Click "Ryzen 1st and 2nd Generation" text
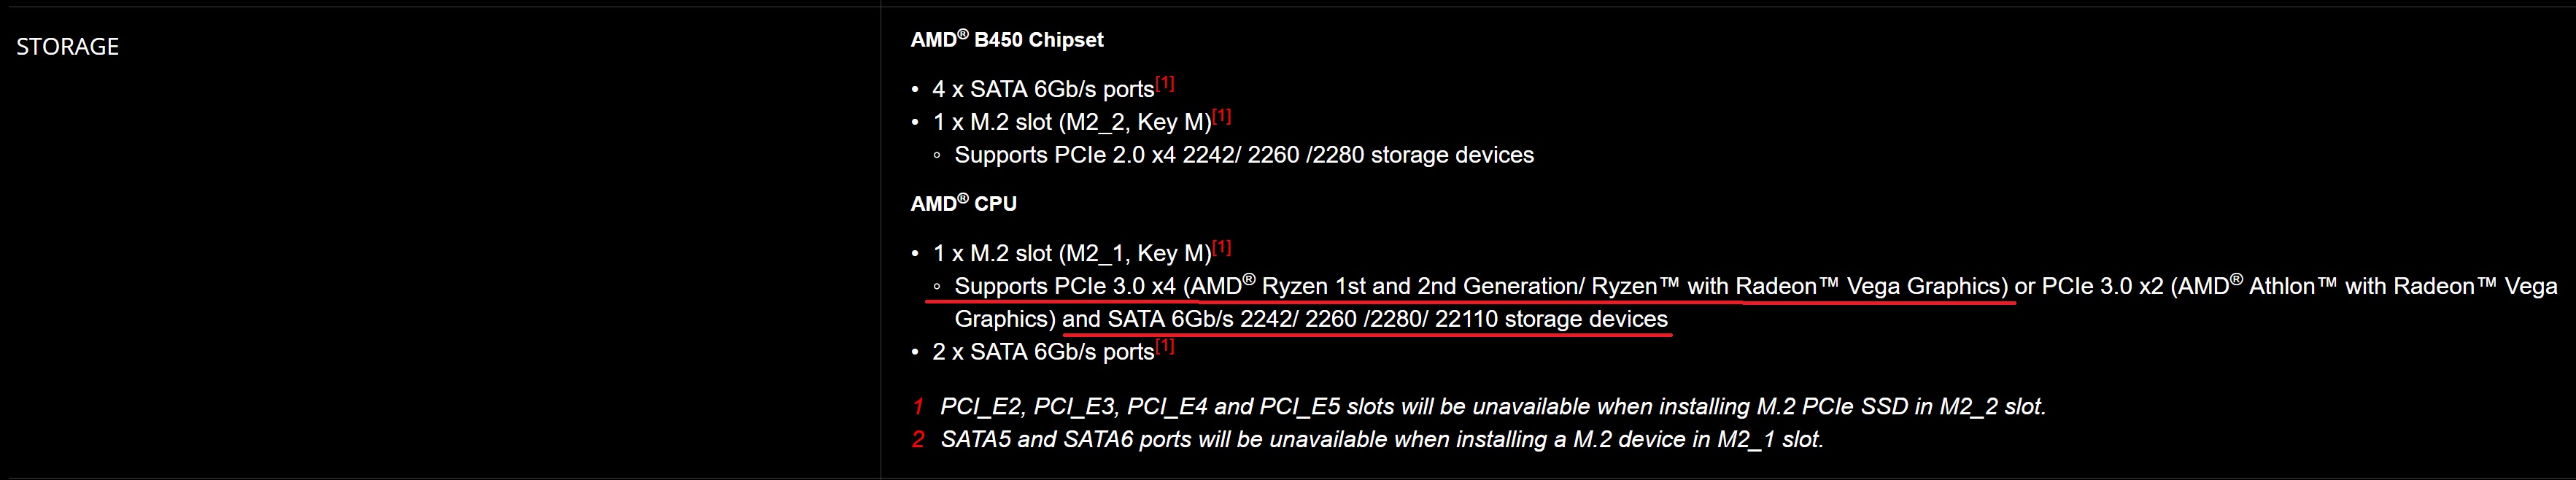2576x480 pixels. click(1423, 286)
